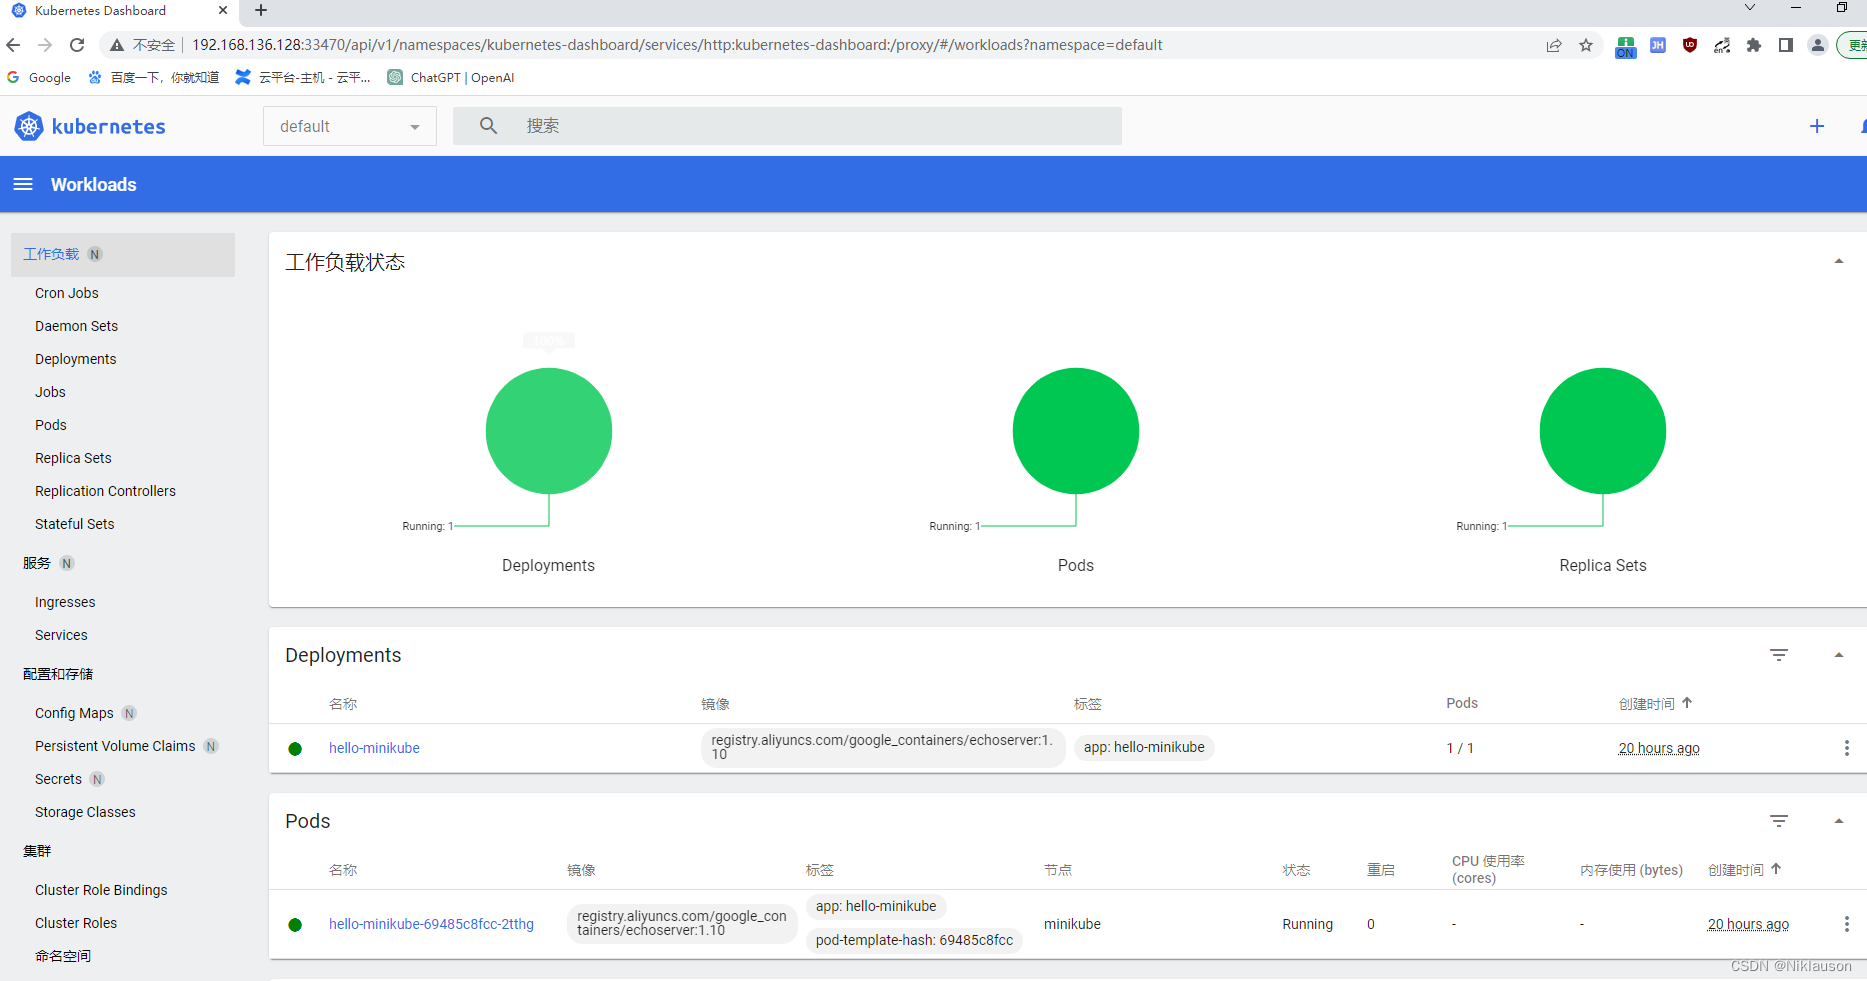Screen dimensions: 1867x981
Task: Go back to previous page
Action: [13, 45]
